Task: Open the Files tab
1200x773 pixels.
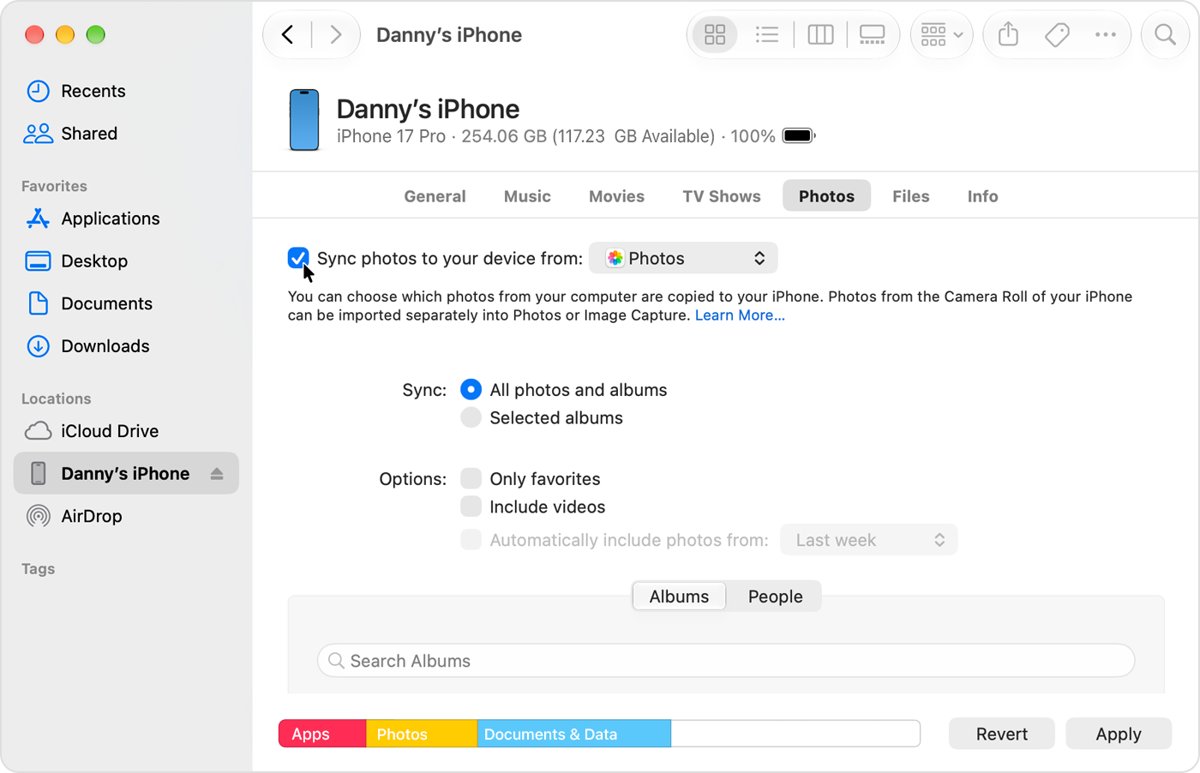Action: click(x=911, y=196)
